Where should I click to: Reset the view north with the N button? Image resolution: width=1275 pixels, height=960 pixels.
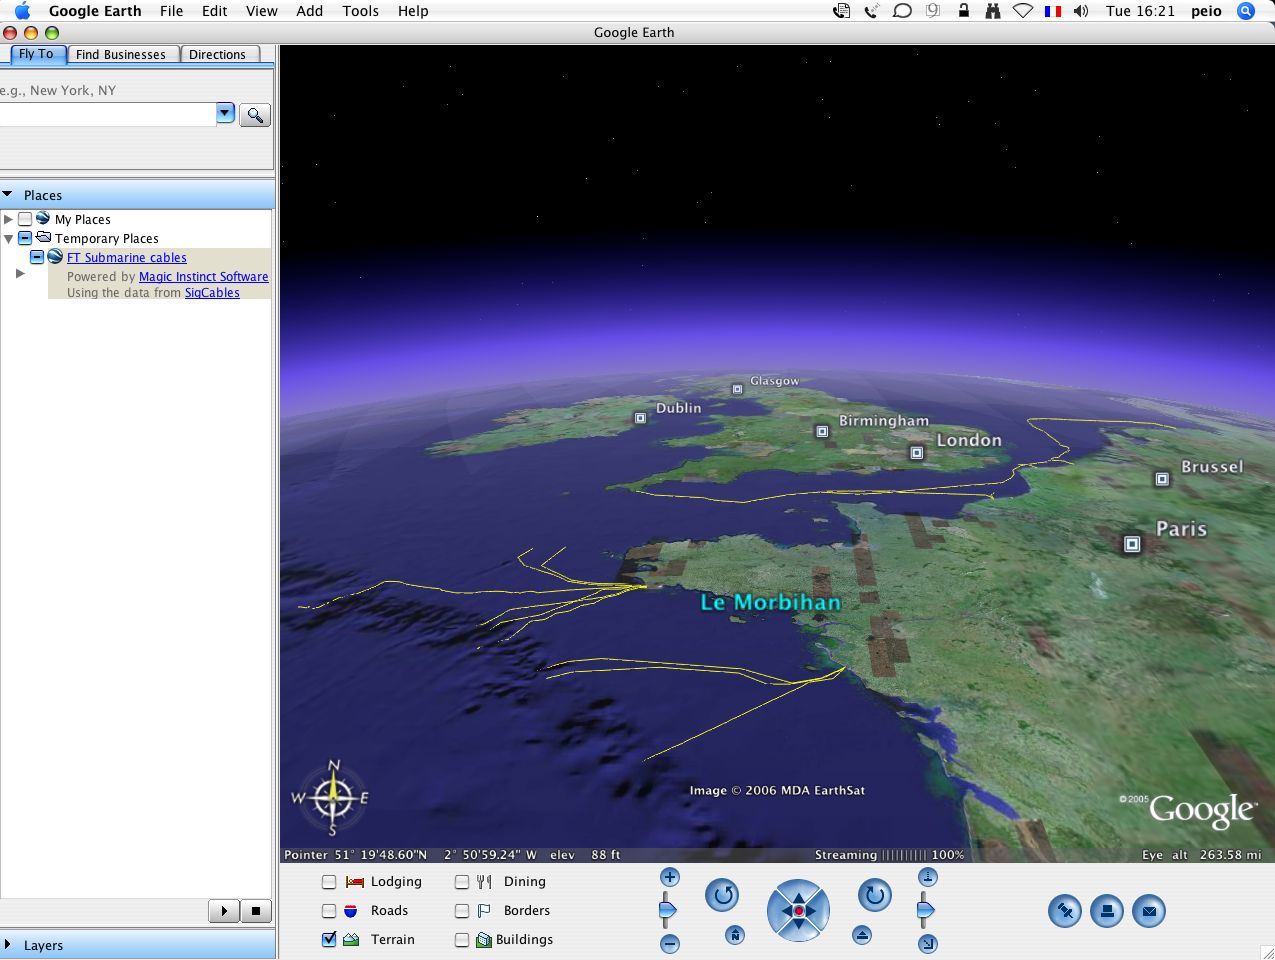[736, 936]
